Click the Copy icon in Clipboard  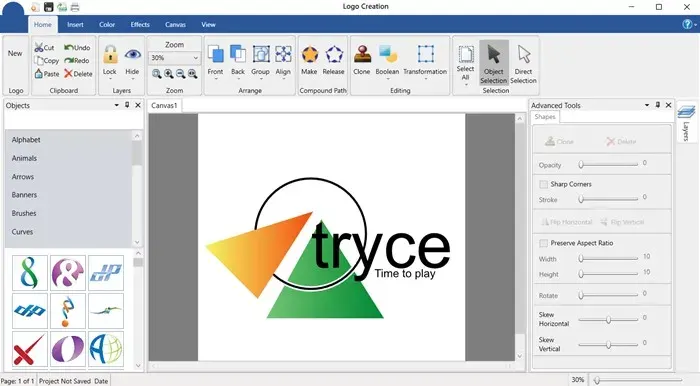(39, 60)
